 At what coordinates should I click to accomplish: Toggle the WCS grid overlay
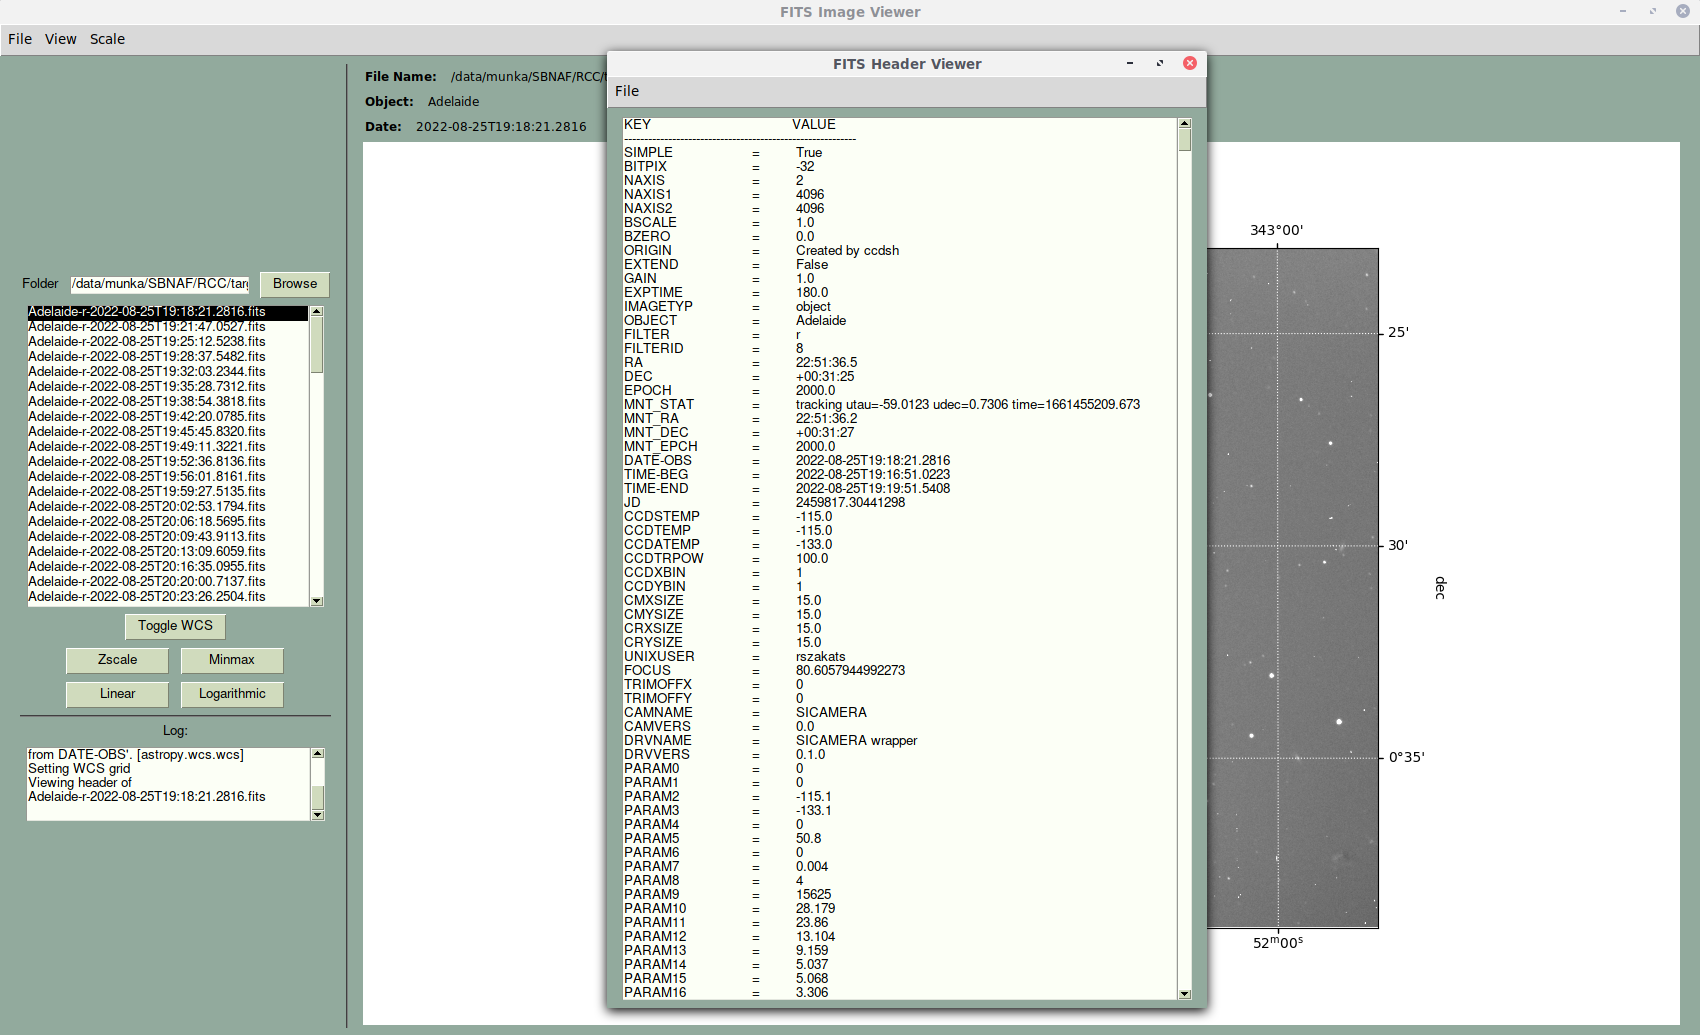(x=175, y=626)
